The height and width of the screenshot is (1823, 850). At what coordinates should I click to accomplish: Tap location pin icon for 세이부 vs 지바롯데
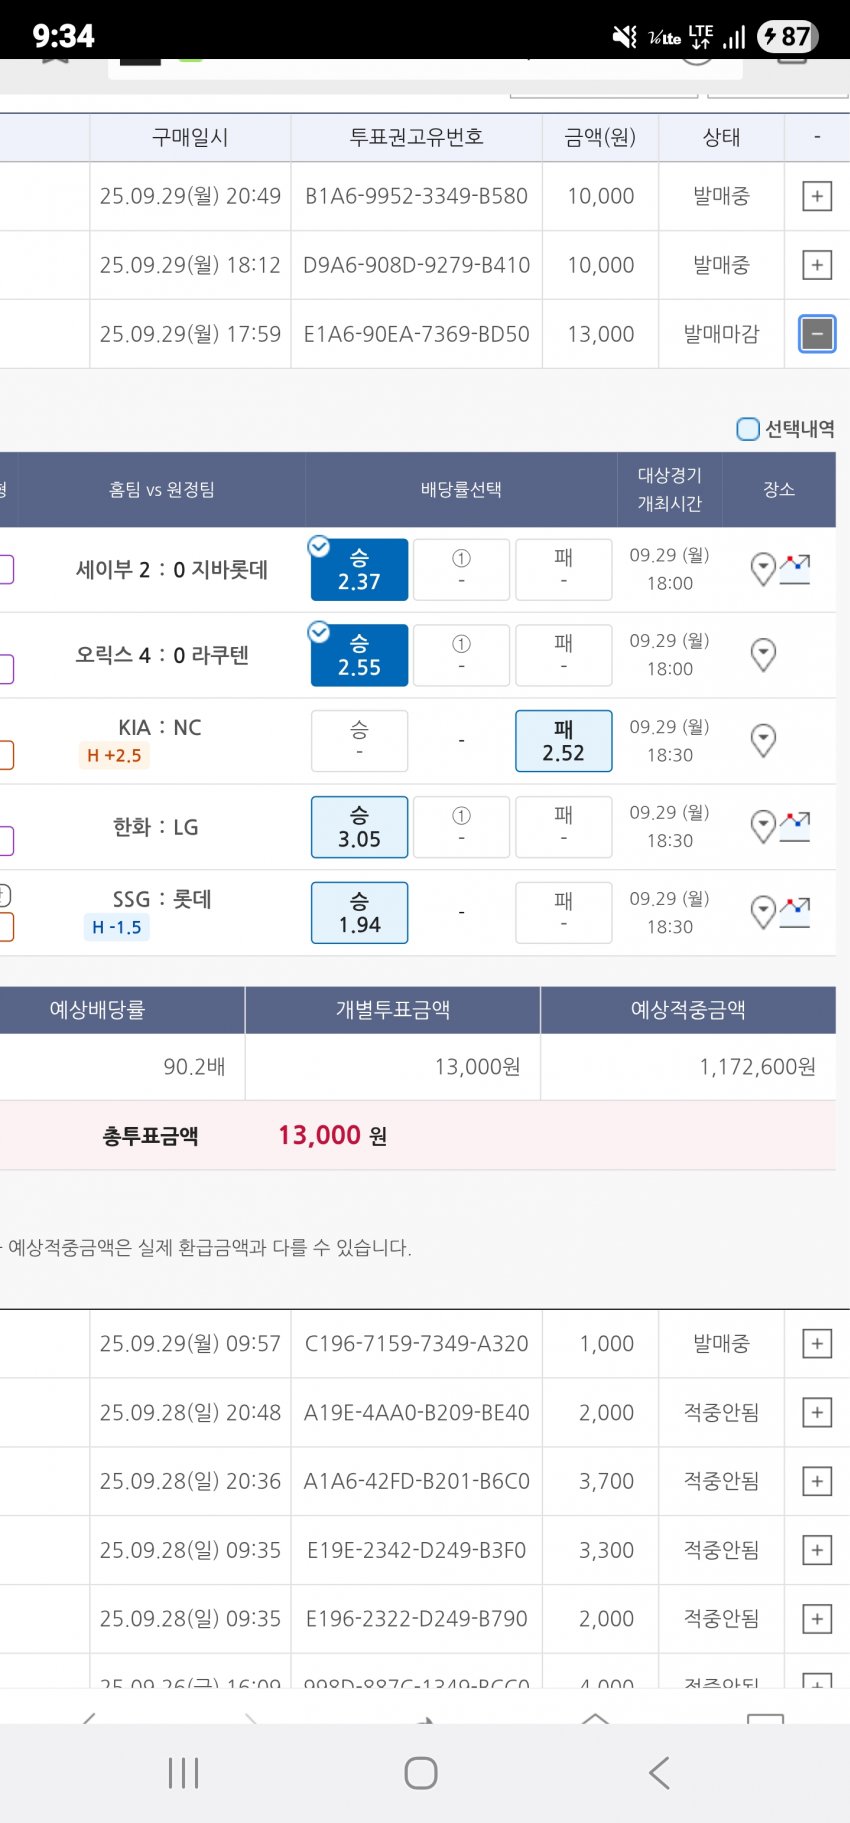point(763,569)
